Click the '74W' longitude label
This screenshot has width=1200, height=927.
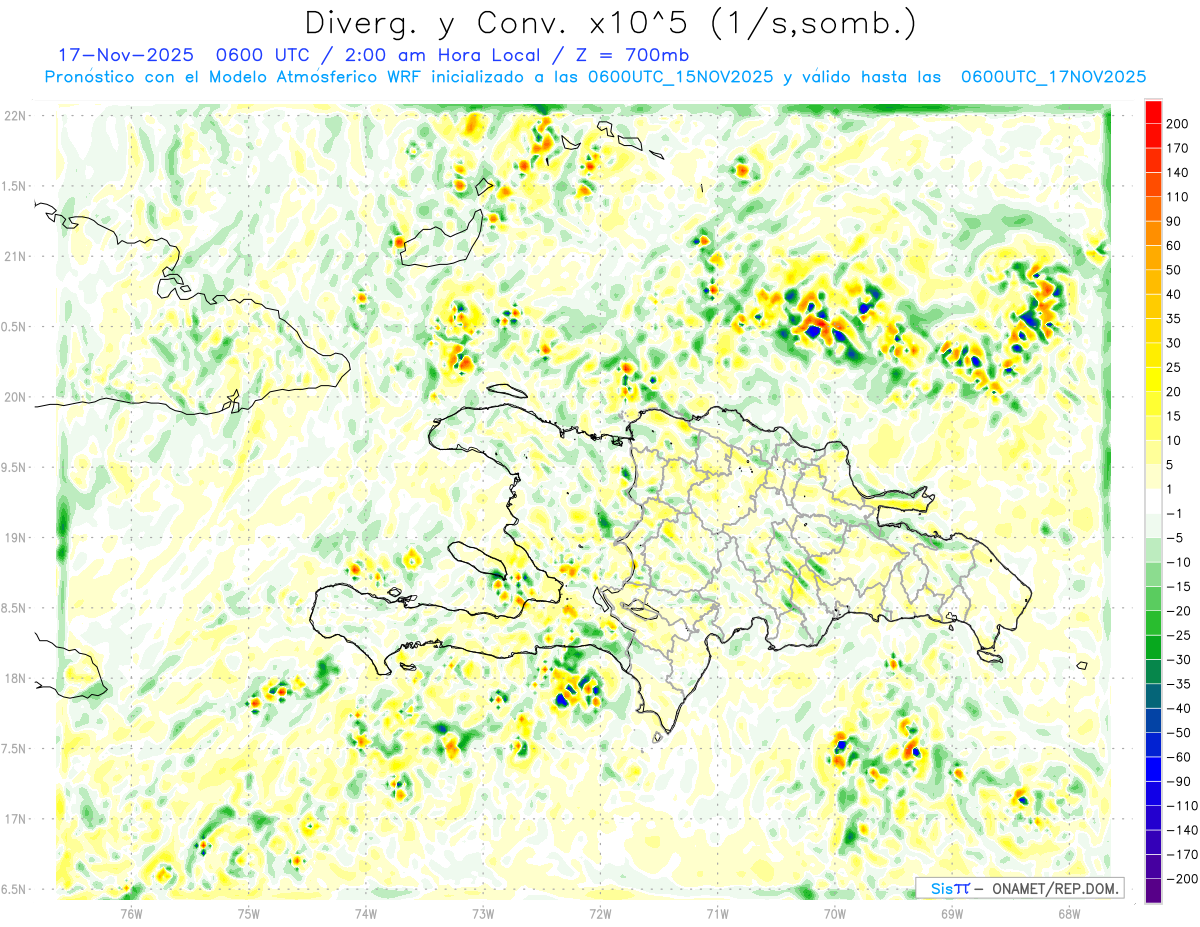point(366,913)
